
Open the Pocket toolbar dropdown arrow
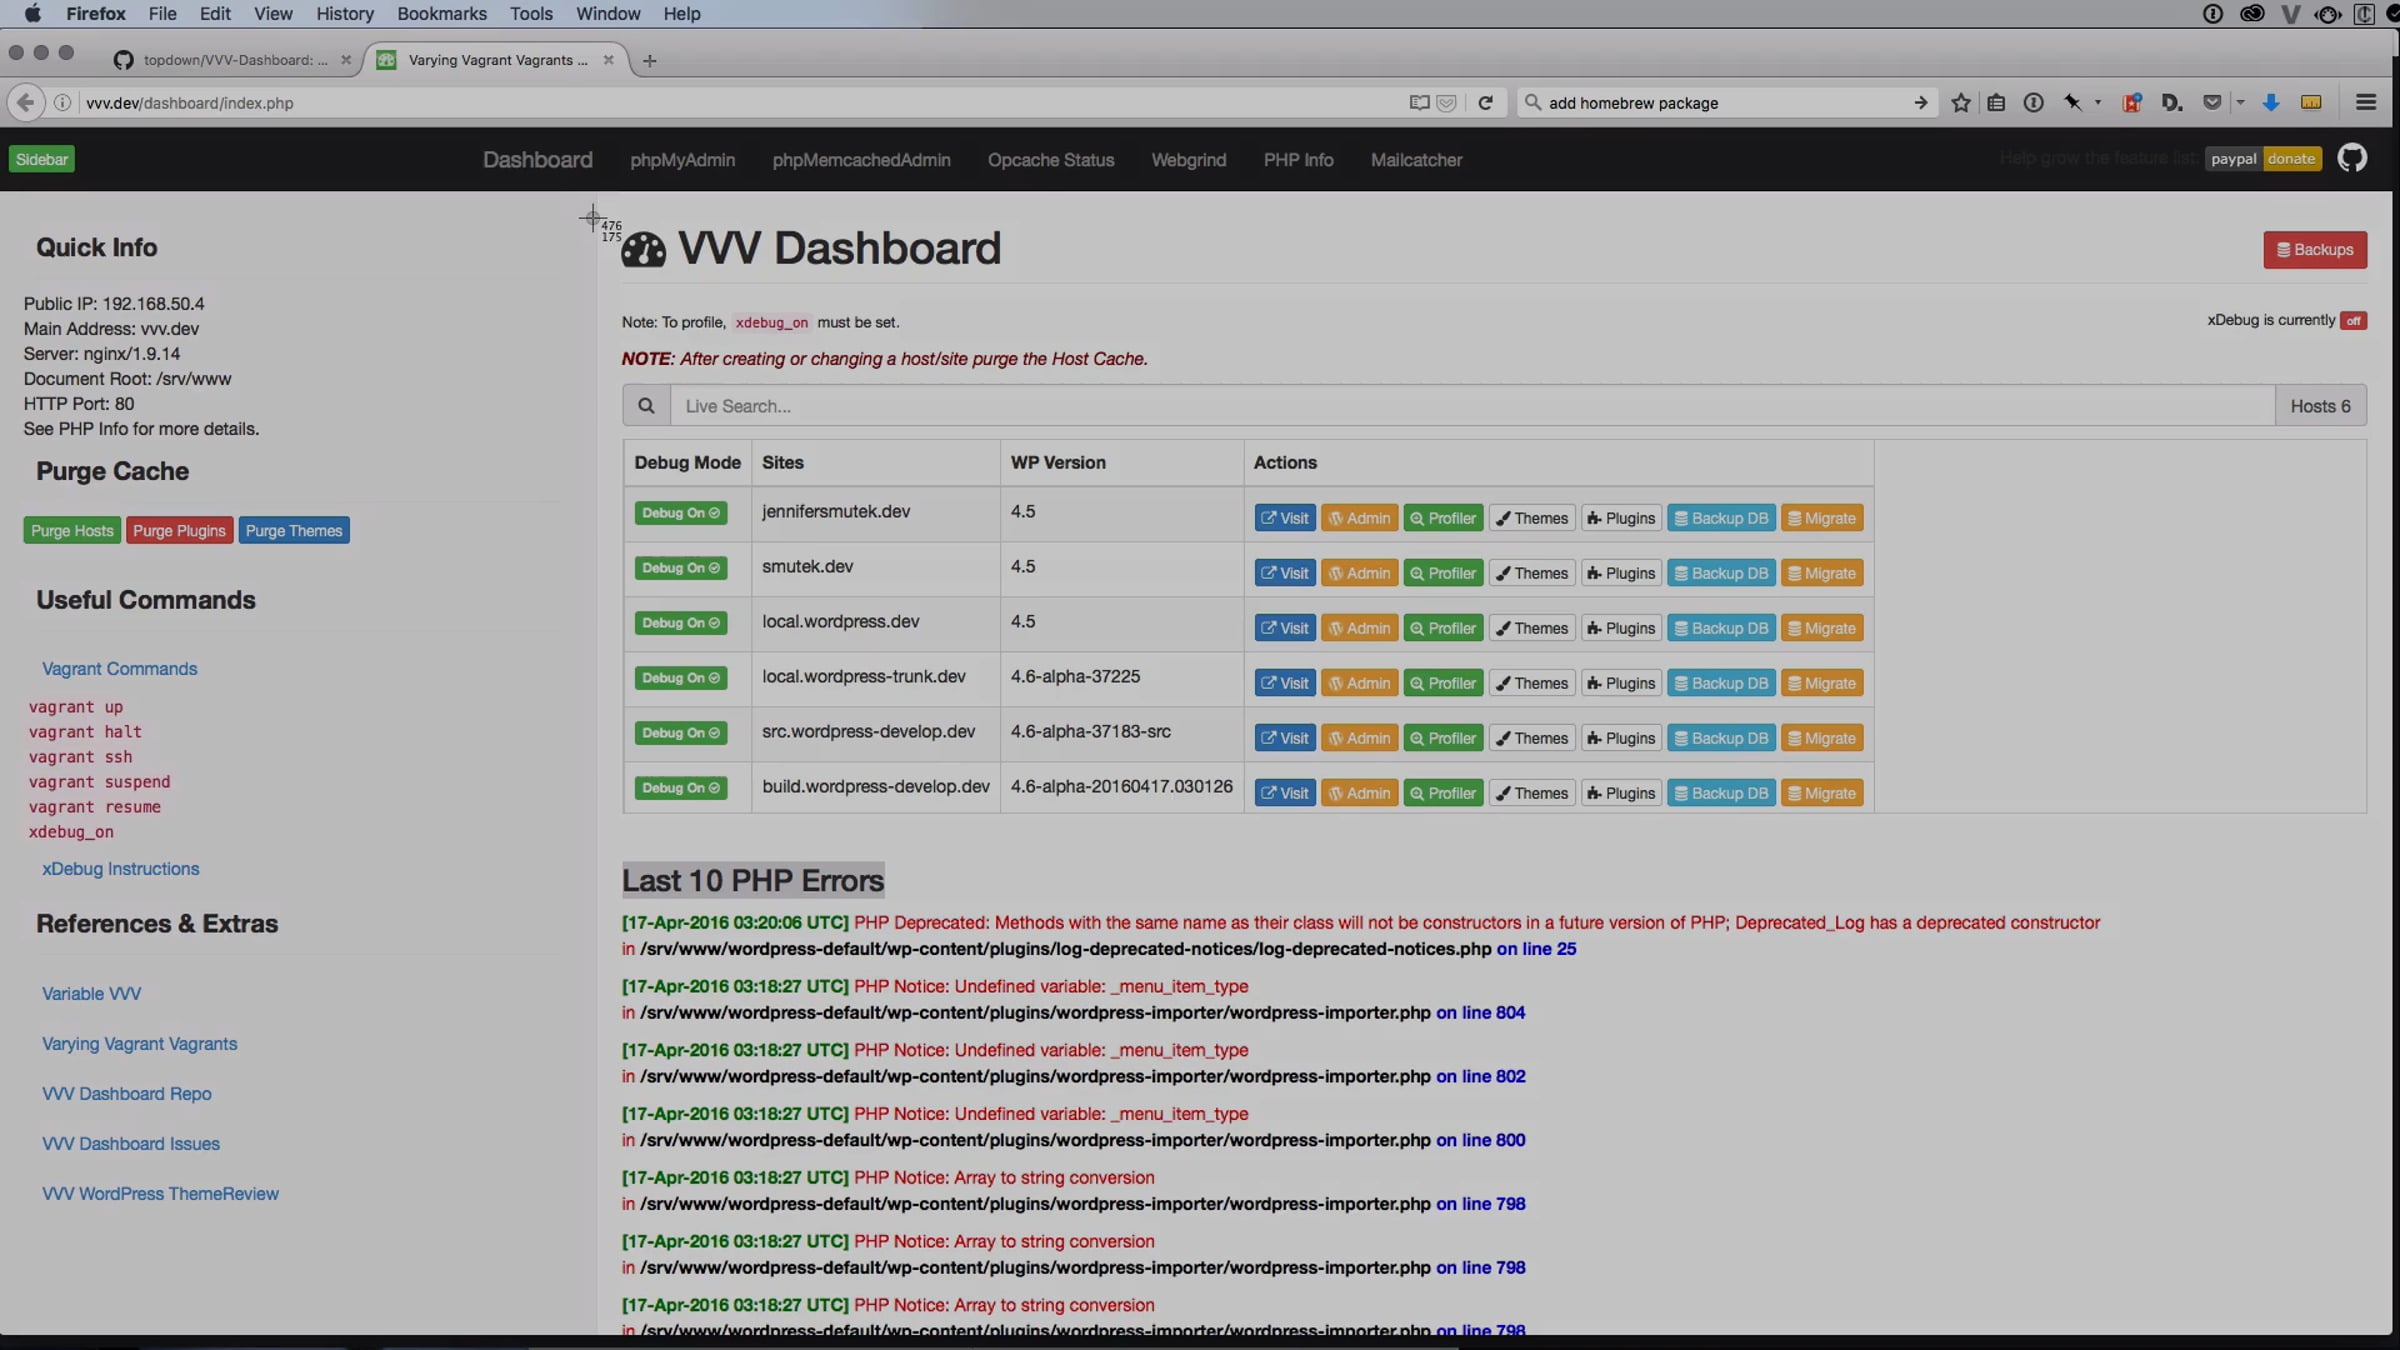point(2240,103)
